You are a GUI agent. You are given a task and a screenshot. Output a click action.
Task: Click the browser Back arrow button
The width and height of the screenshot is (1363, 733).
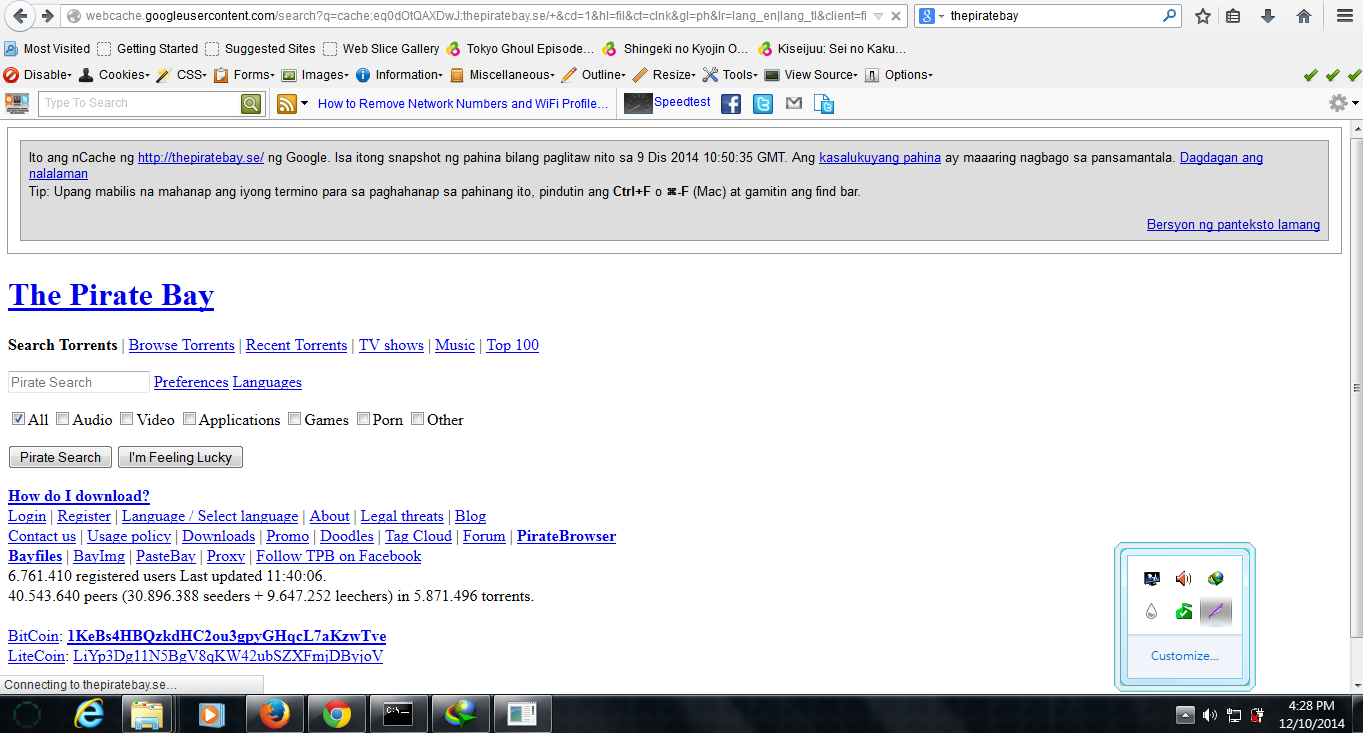pyautogui.click(x=20, y=15)
